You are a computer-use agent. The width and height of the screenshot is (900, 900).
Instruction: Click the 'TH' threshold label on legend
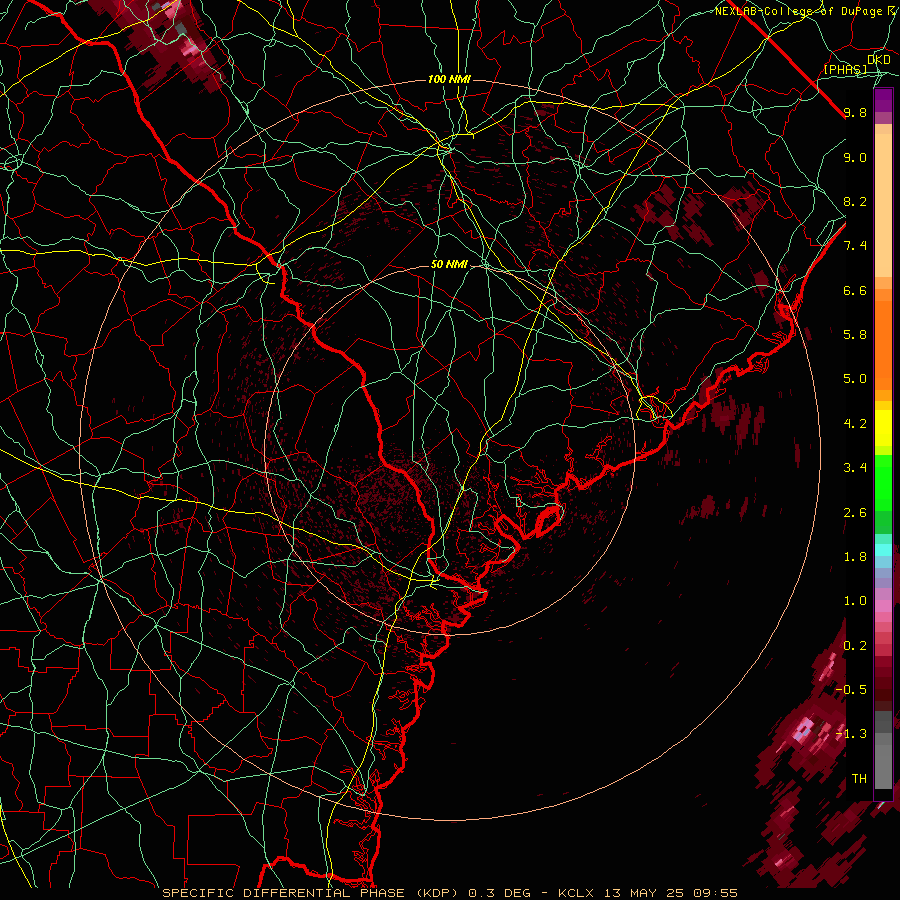tap(859, 779)
